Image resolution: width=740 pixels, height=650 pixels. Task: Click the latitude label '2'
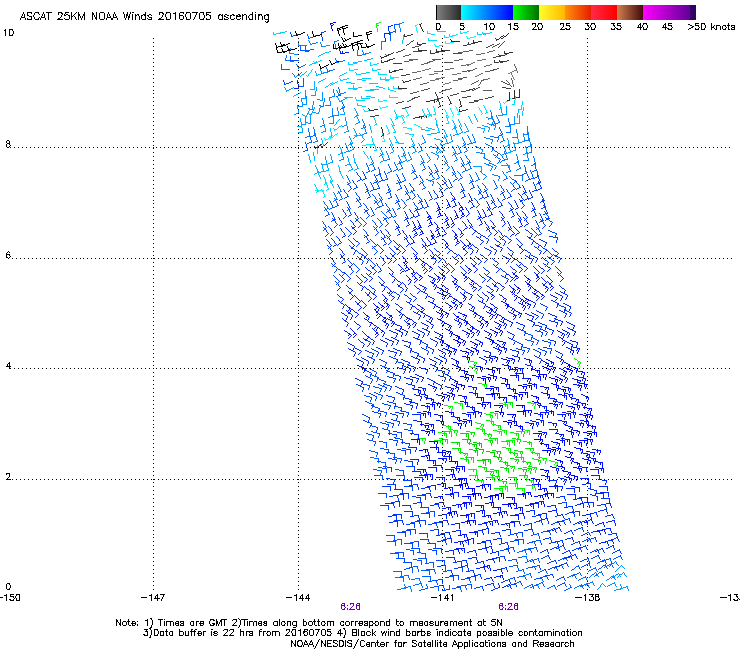click(8, 477)
